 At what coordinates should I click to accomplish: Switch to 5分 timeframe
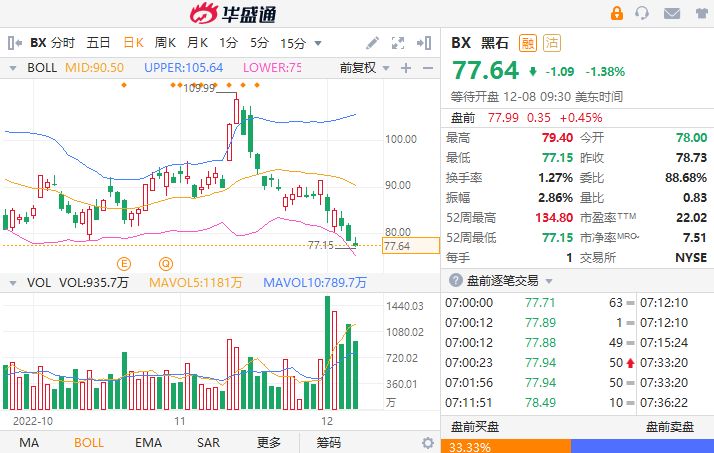260,43
